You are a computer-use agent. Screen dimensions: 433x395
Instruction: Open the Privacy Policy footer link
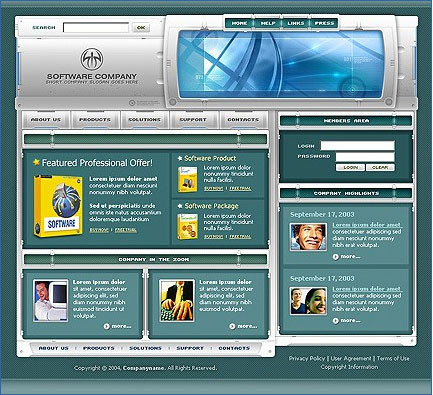tap(307, 358)
